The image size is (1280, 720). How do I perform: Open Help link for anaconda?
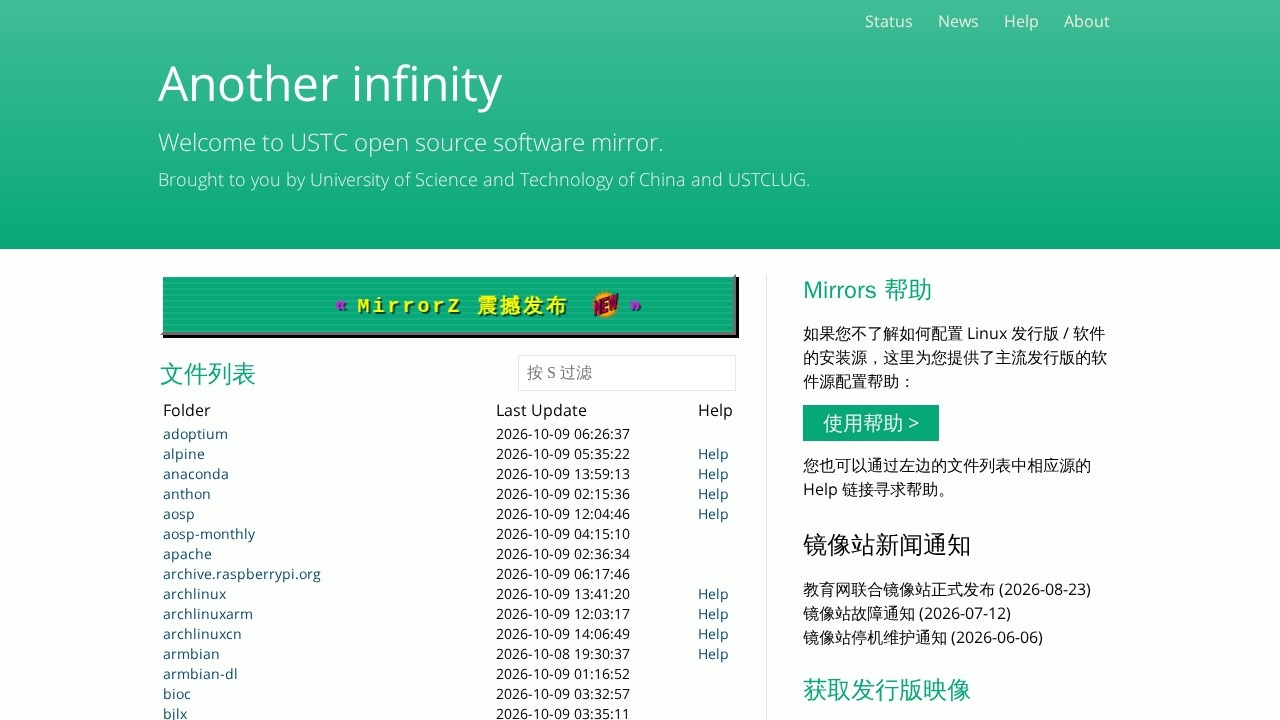click(x=713, y=474)
